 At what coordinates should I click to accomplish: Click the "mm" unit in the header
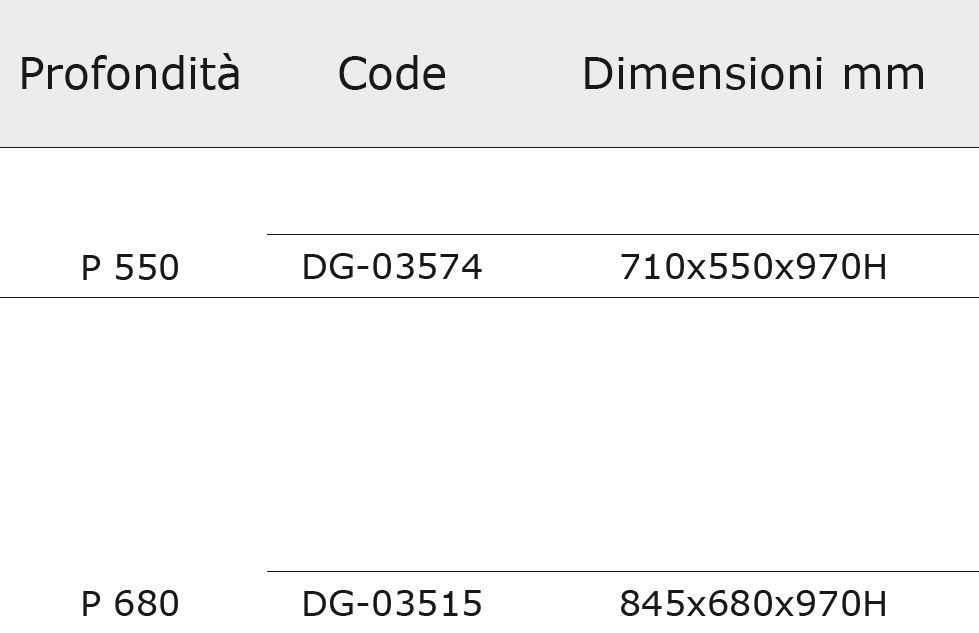coord(883,75)
